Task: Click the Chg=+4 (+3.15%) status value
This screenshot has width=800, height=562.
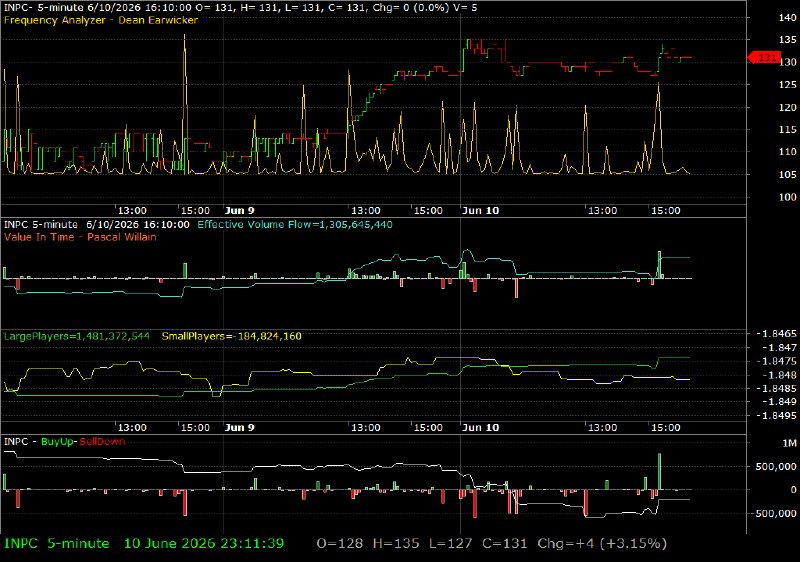Action: 602,544
